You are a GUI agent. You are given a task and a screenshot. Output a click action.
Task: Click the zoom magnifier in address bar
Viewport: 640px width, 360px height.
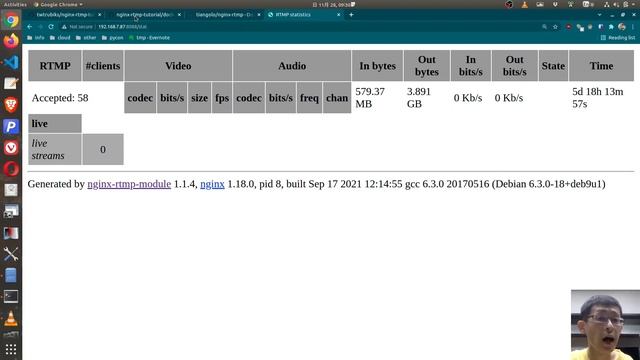pos(544,27)
